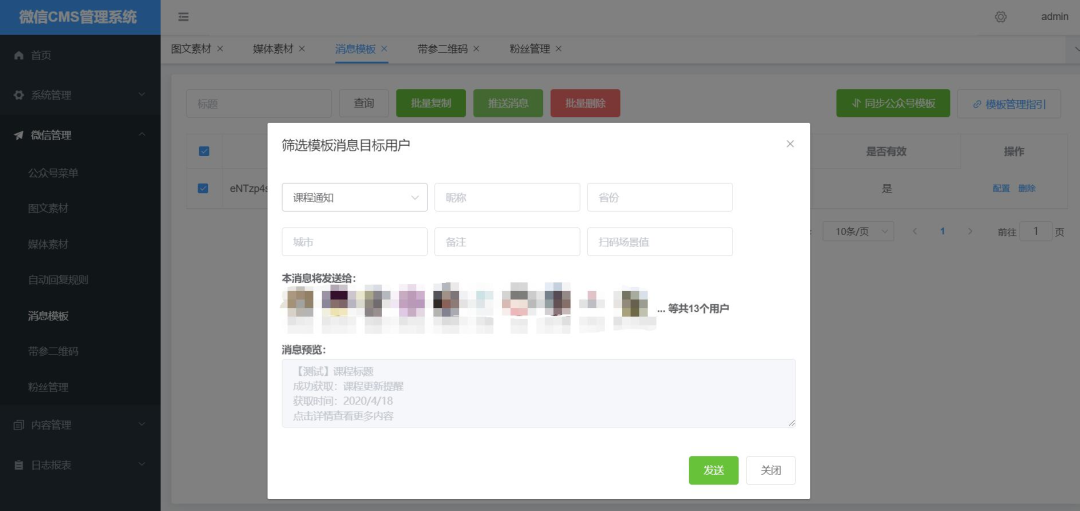Open the 模板管理指引 link
This screenshot has height=511, width=1080.
[1009, 104]
